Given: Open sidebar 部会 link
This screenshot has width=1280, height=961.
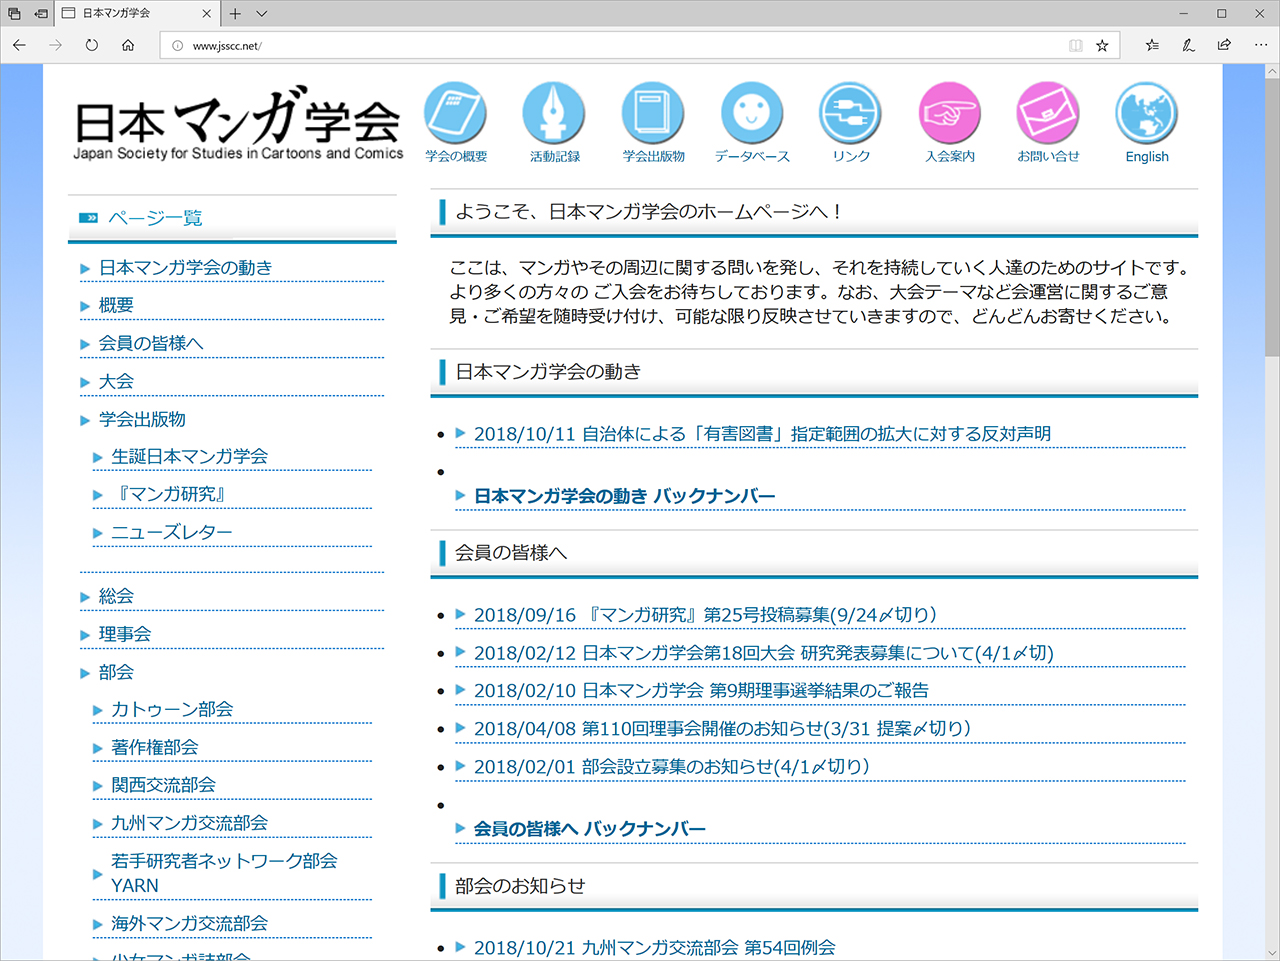Looking at the screenshot, I should [116, 672].
